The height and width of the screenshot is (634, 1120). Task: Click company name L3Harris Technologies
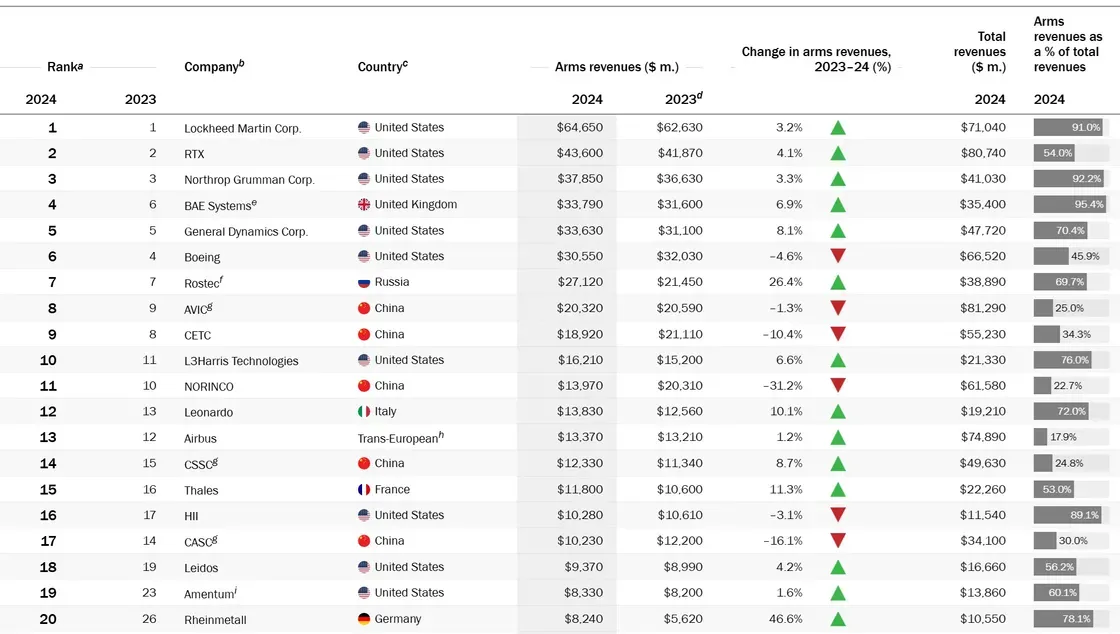[241, 361]
